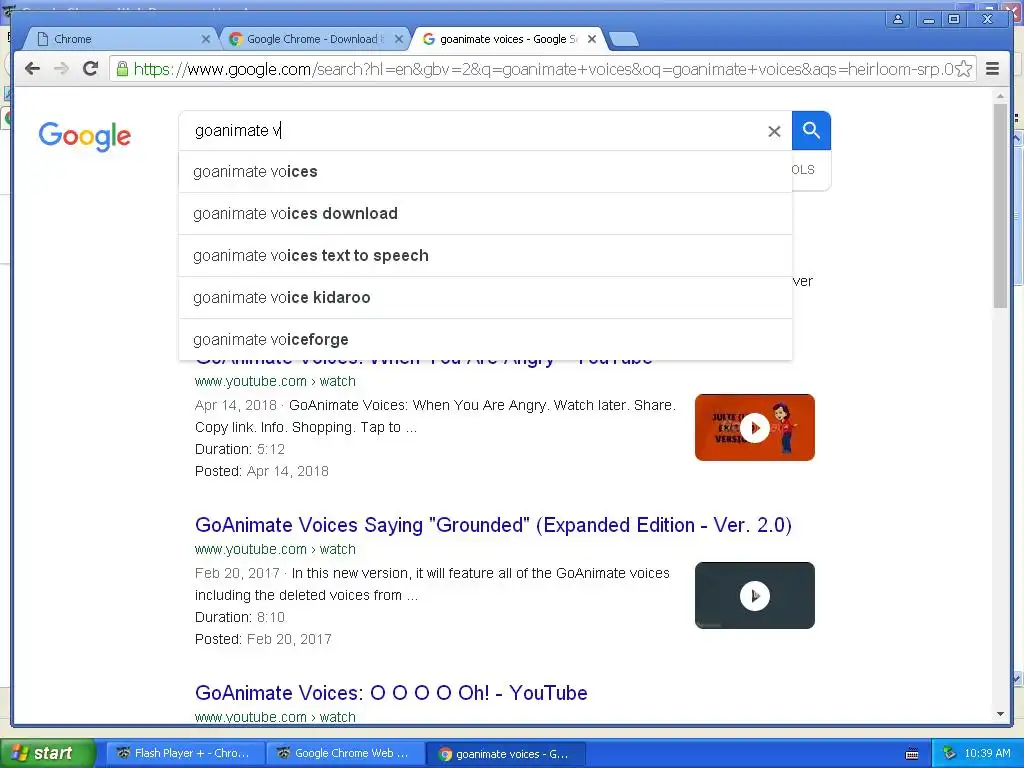Click the system tray icon beside the clock
1024x768 pixels.
[949, 754]
